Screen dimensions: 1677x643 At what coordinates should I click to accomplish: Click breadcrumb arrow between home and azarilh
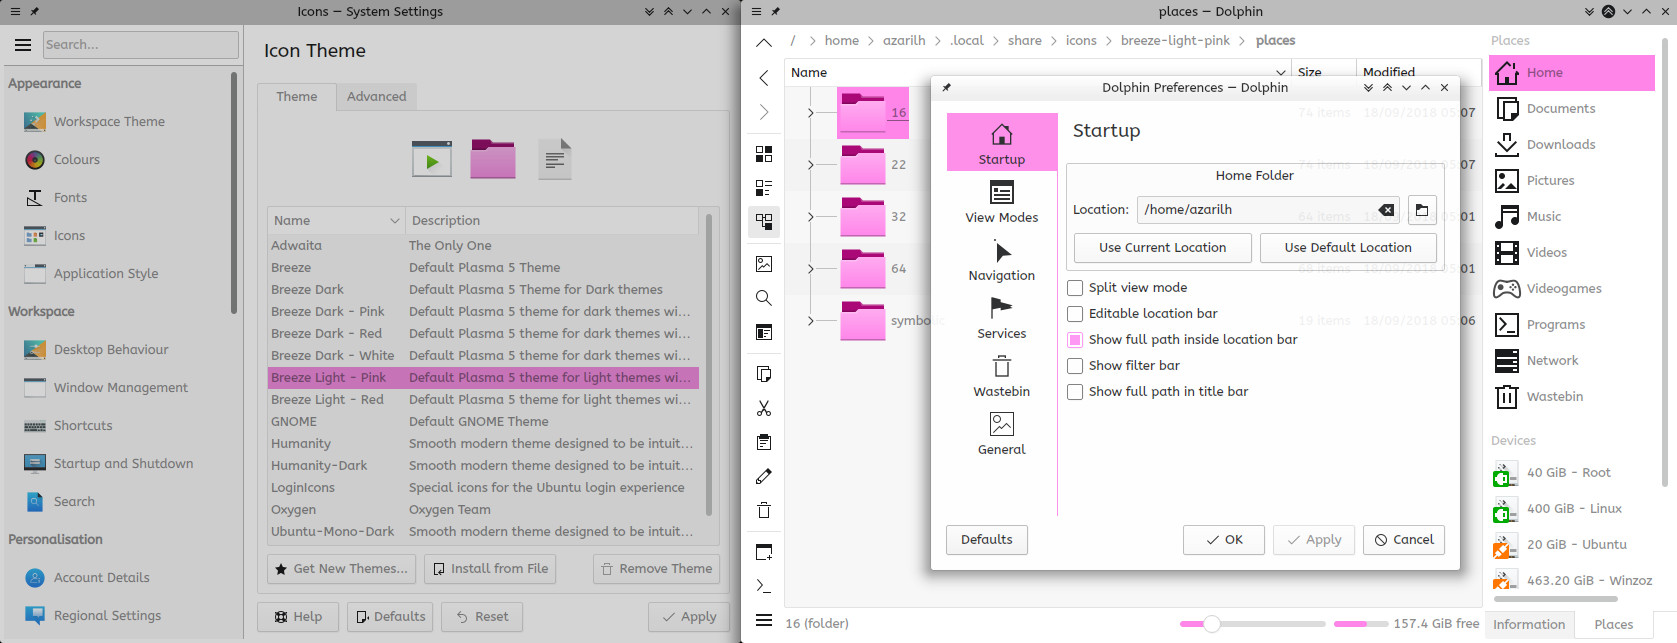pos(871,41)
